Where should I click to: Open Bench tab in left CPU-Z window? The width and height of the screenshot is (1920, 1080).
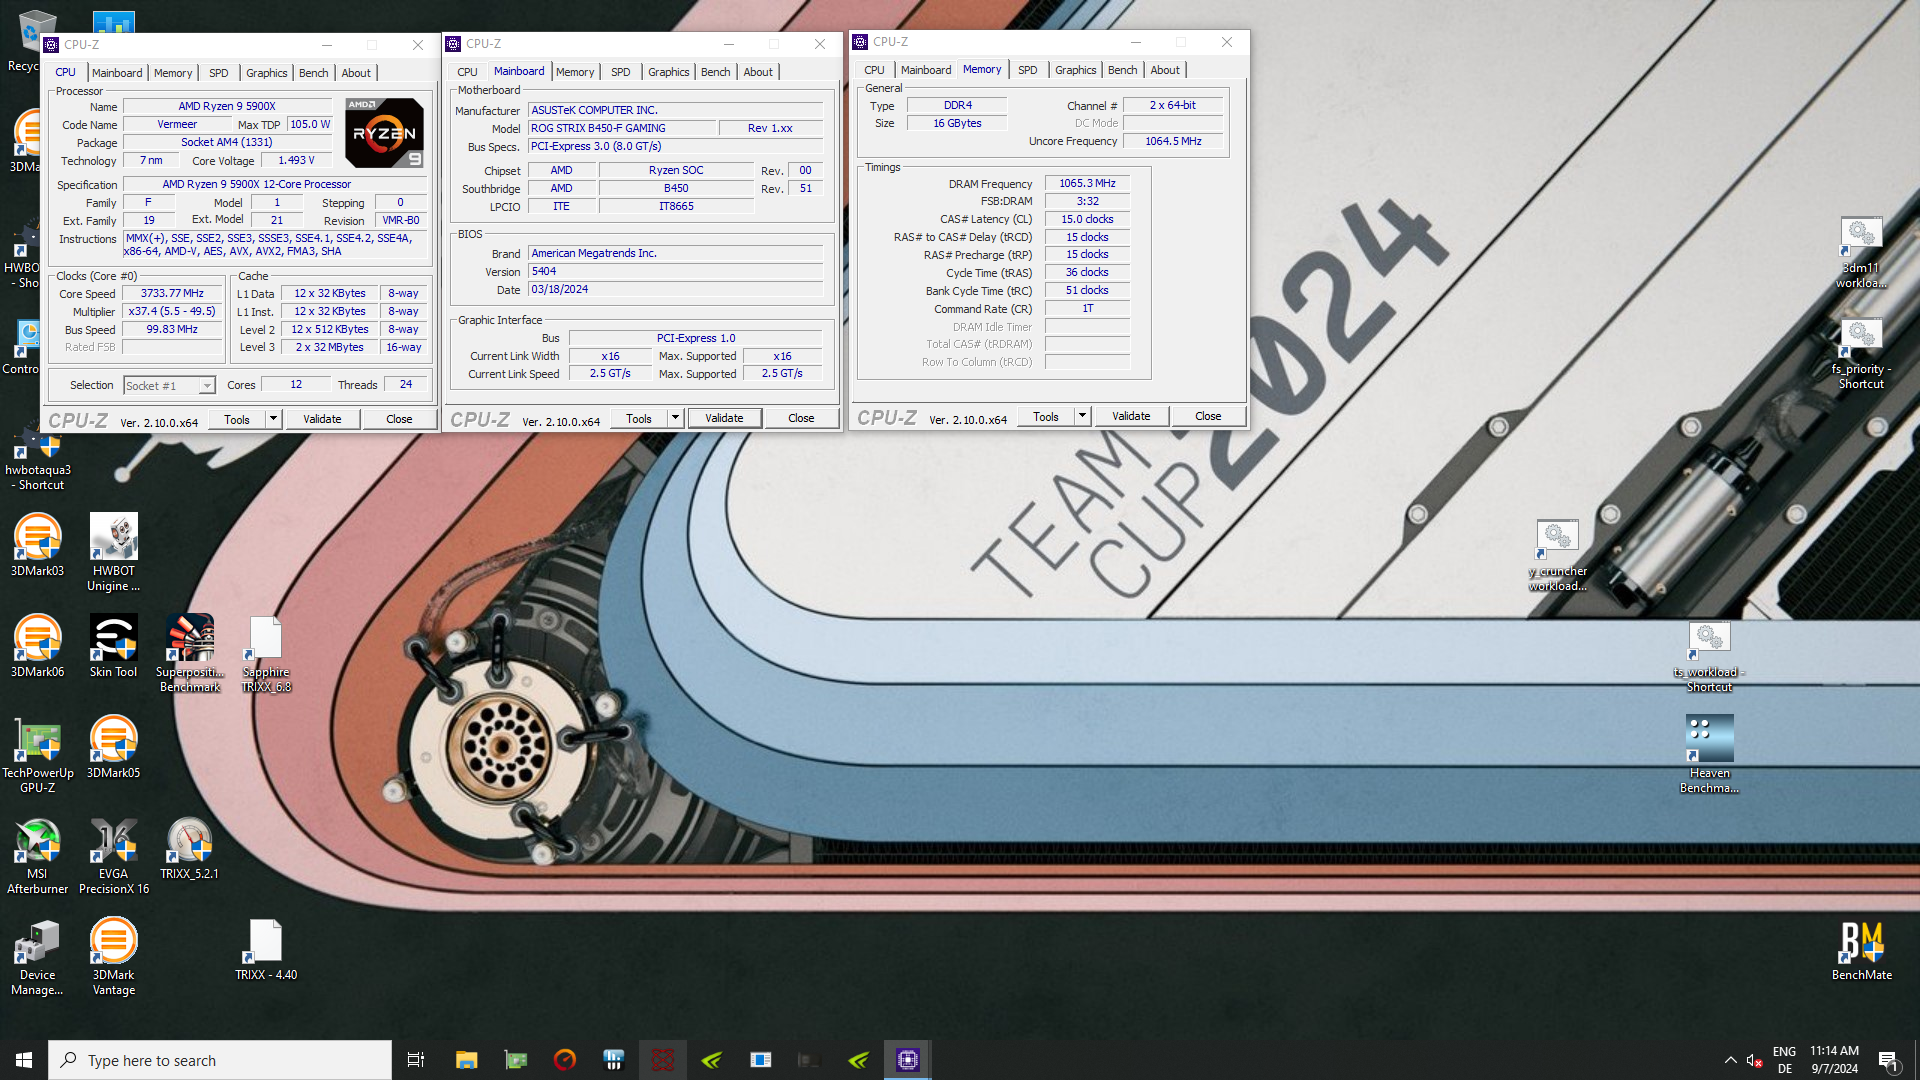point(313,73)
